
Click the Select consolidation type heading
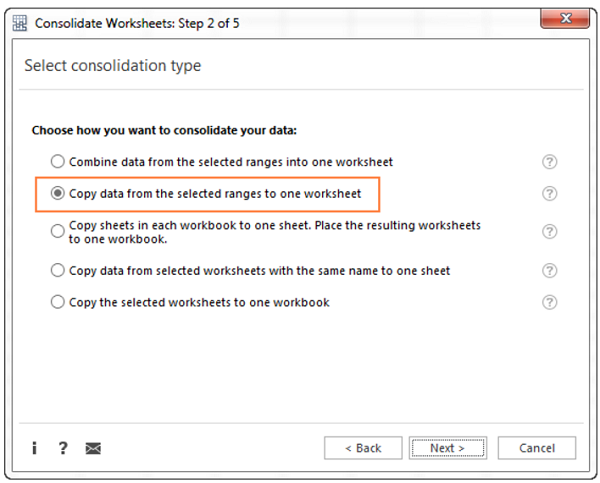click(113, 66)
